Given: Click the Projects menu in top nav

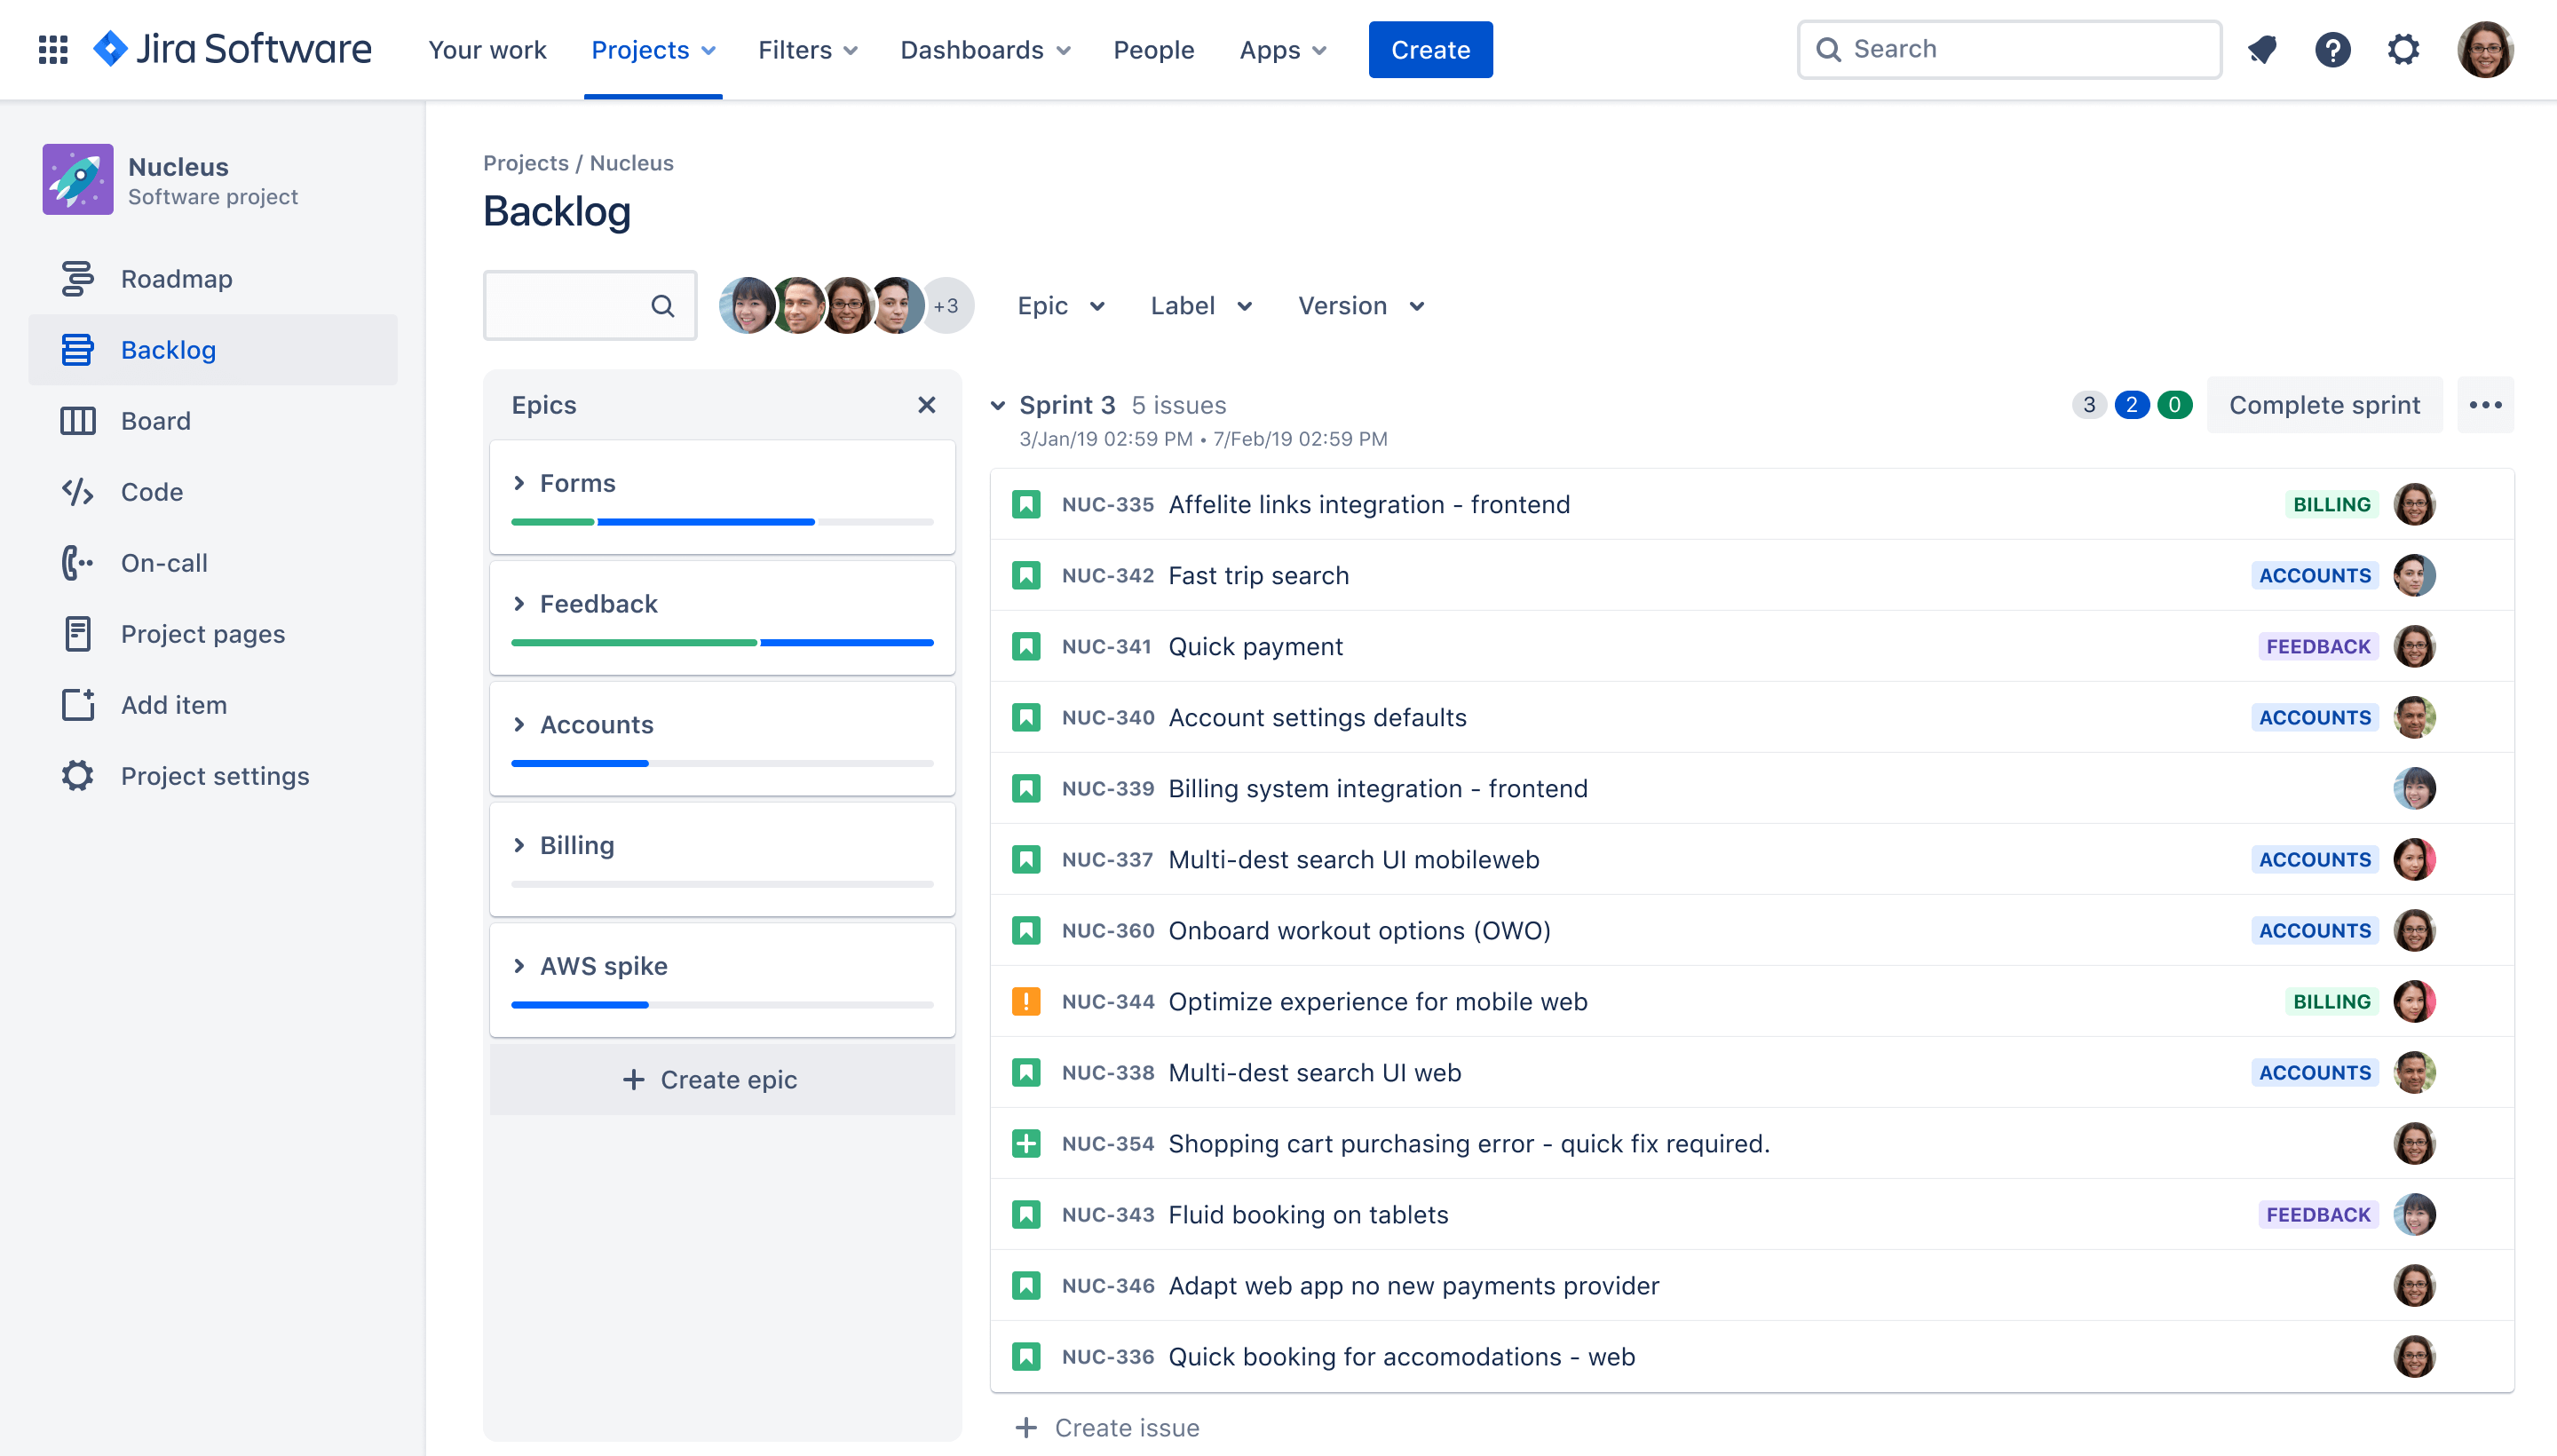Looking at the screenshot, I should (x=652, y=49).
